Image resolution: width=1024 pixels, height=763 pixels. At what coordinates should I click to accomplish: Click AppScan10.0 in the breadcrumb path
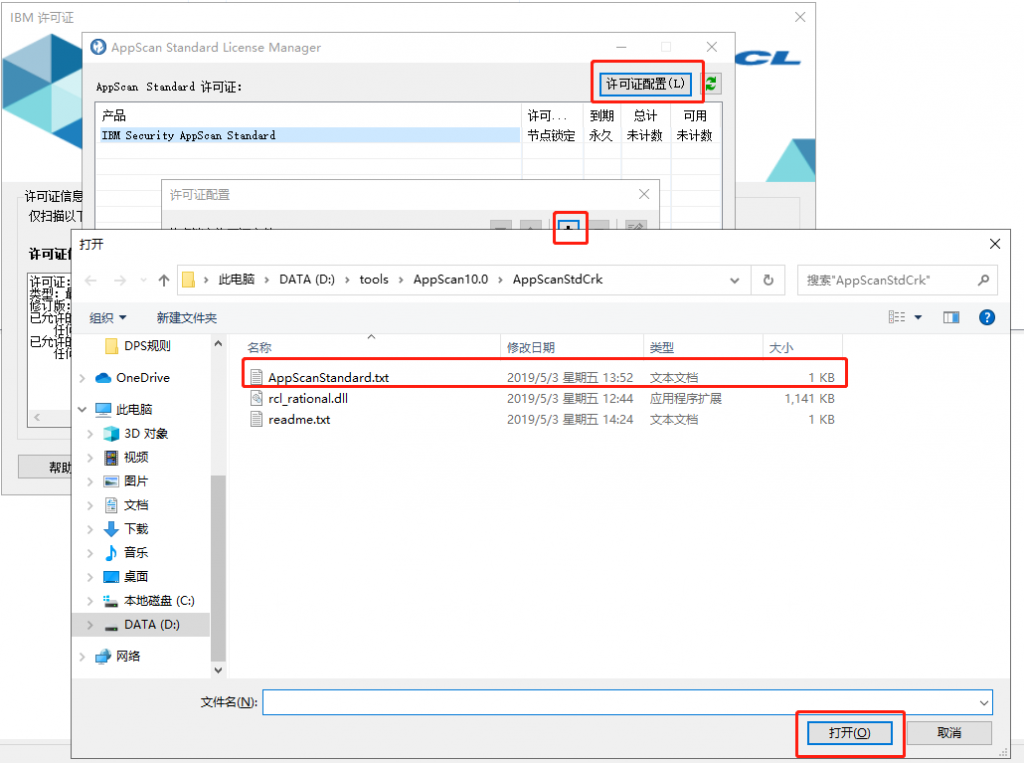[x=451, y=280]
